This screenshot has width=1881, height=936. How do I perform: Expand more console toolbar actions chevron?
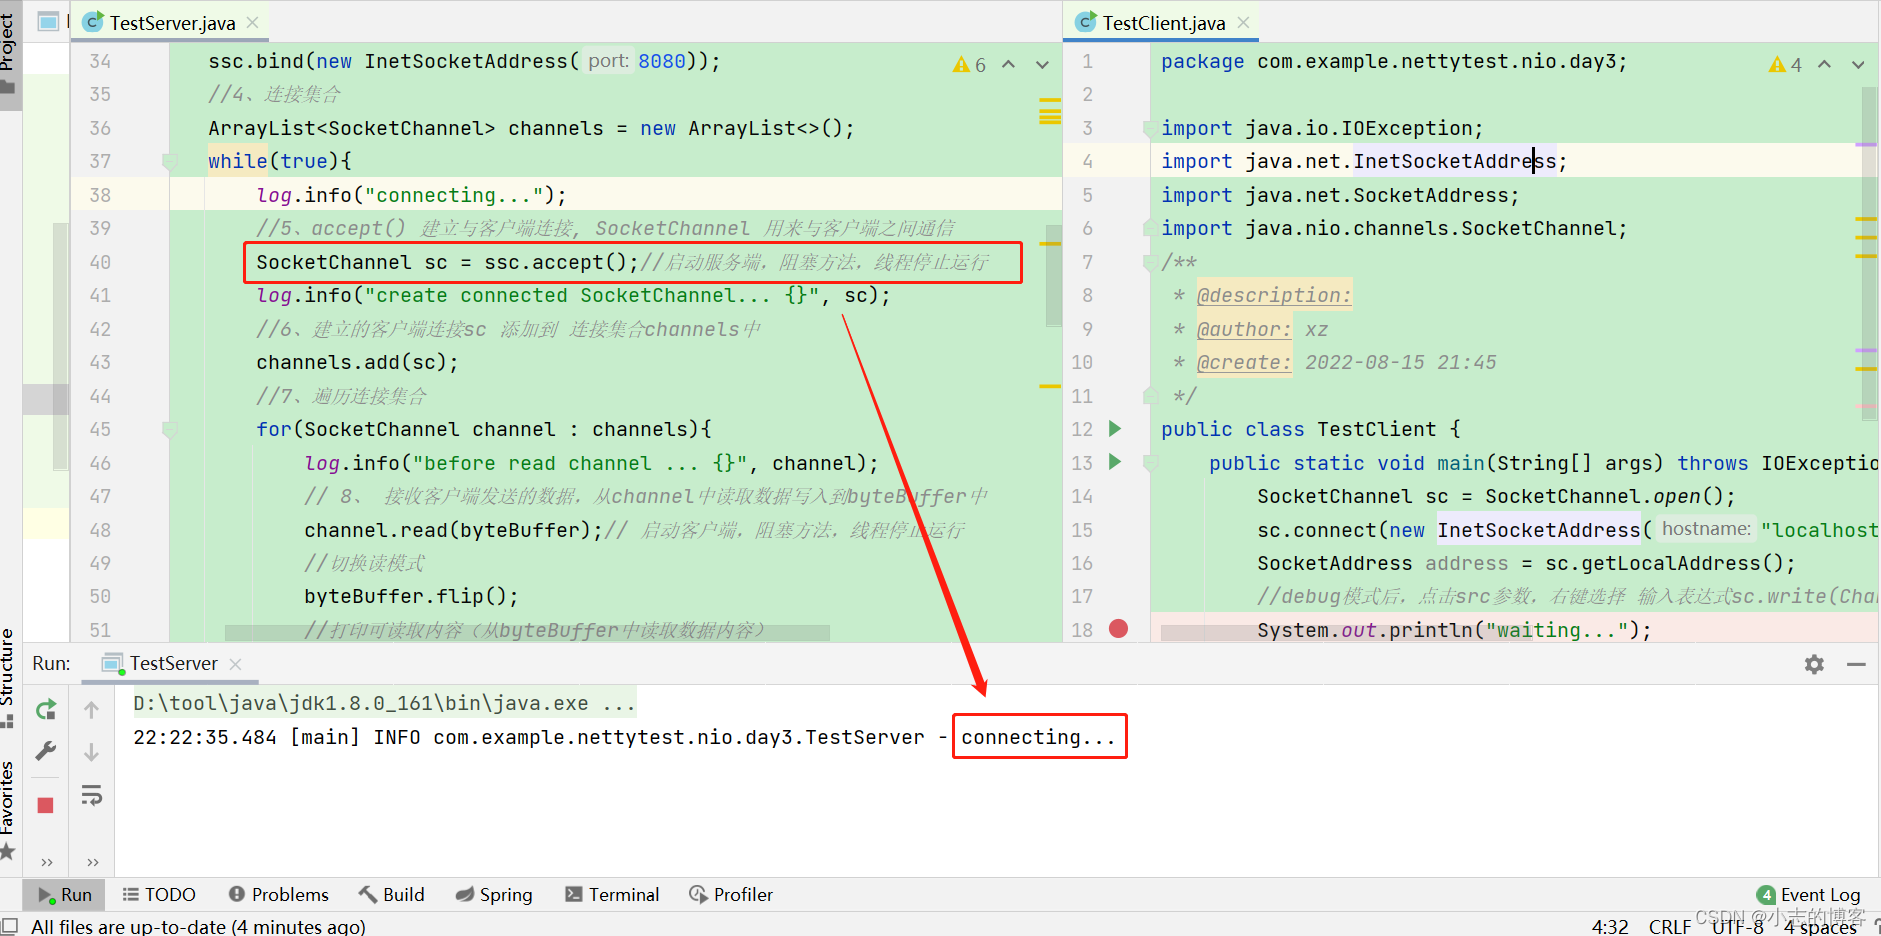point(92,862)
